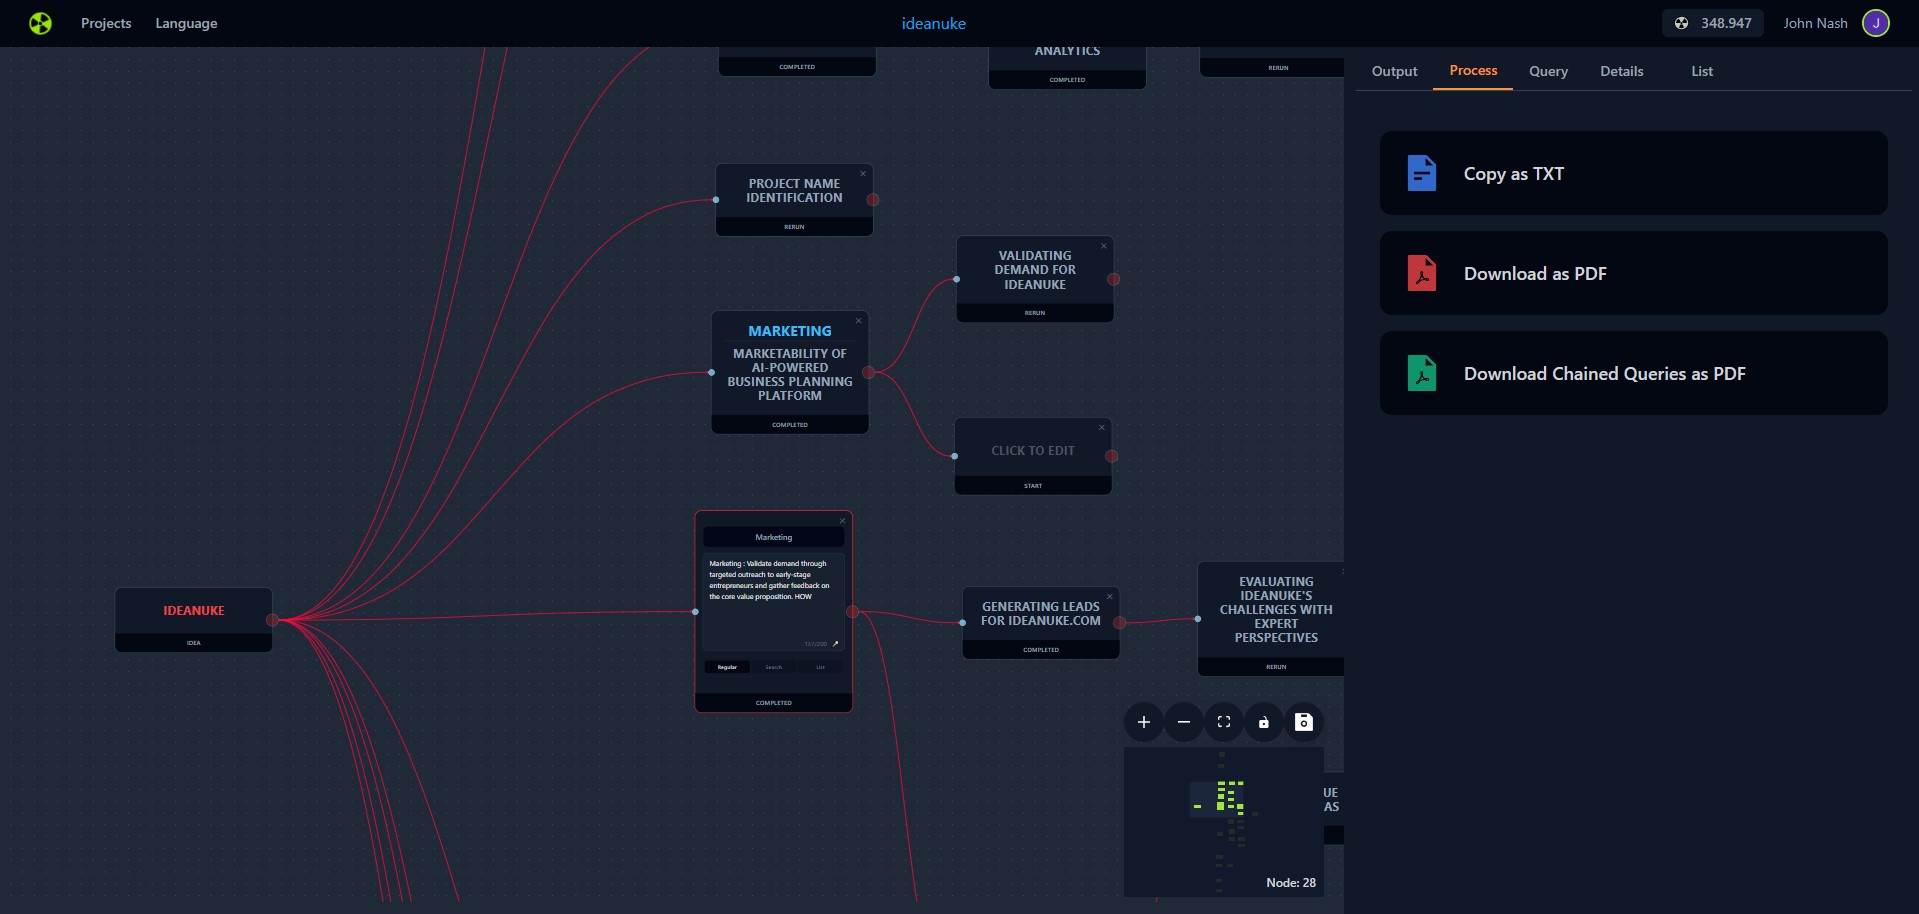The height and width of the screenshot is (914, 1919).
Task: Rerun the Project Name Identification node
Action: [x=794, y=227]
